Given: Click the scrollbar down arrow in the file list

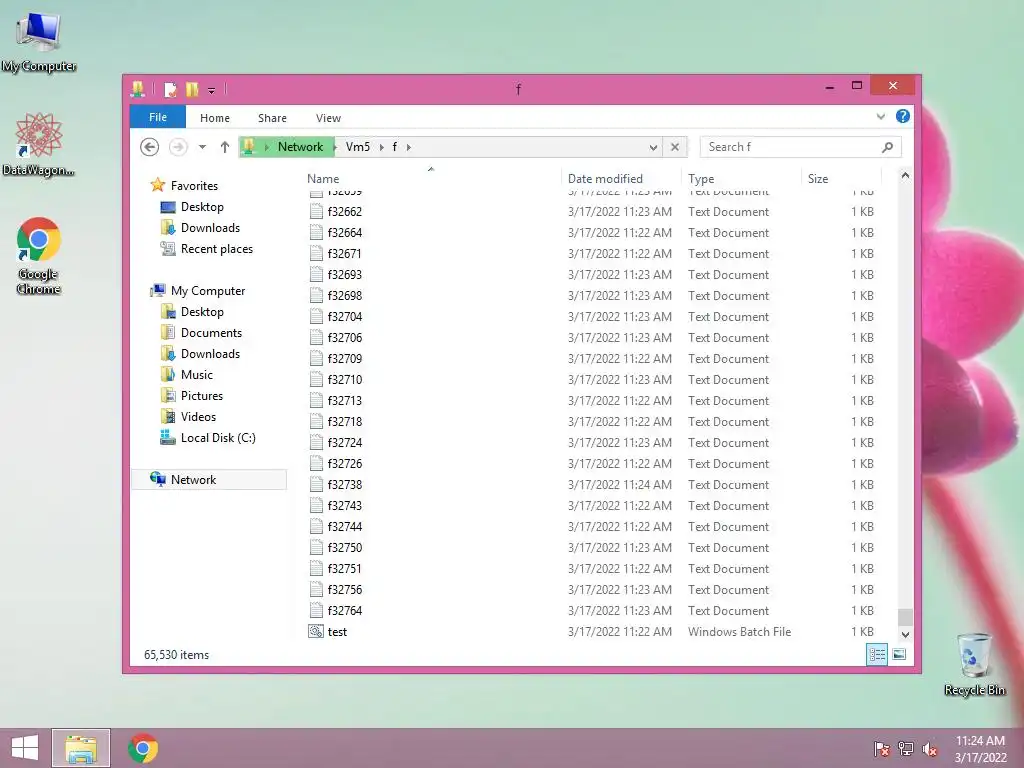Looking at the screenshot, I should pyautogui.click(x=905, y=634).
